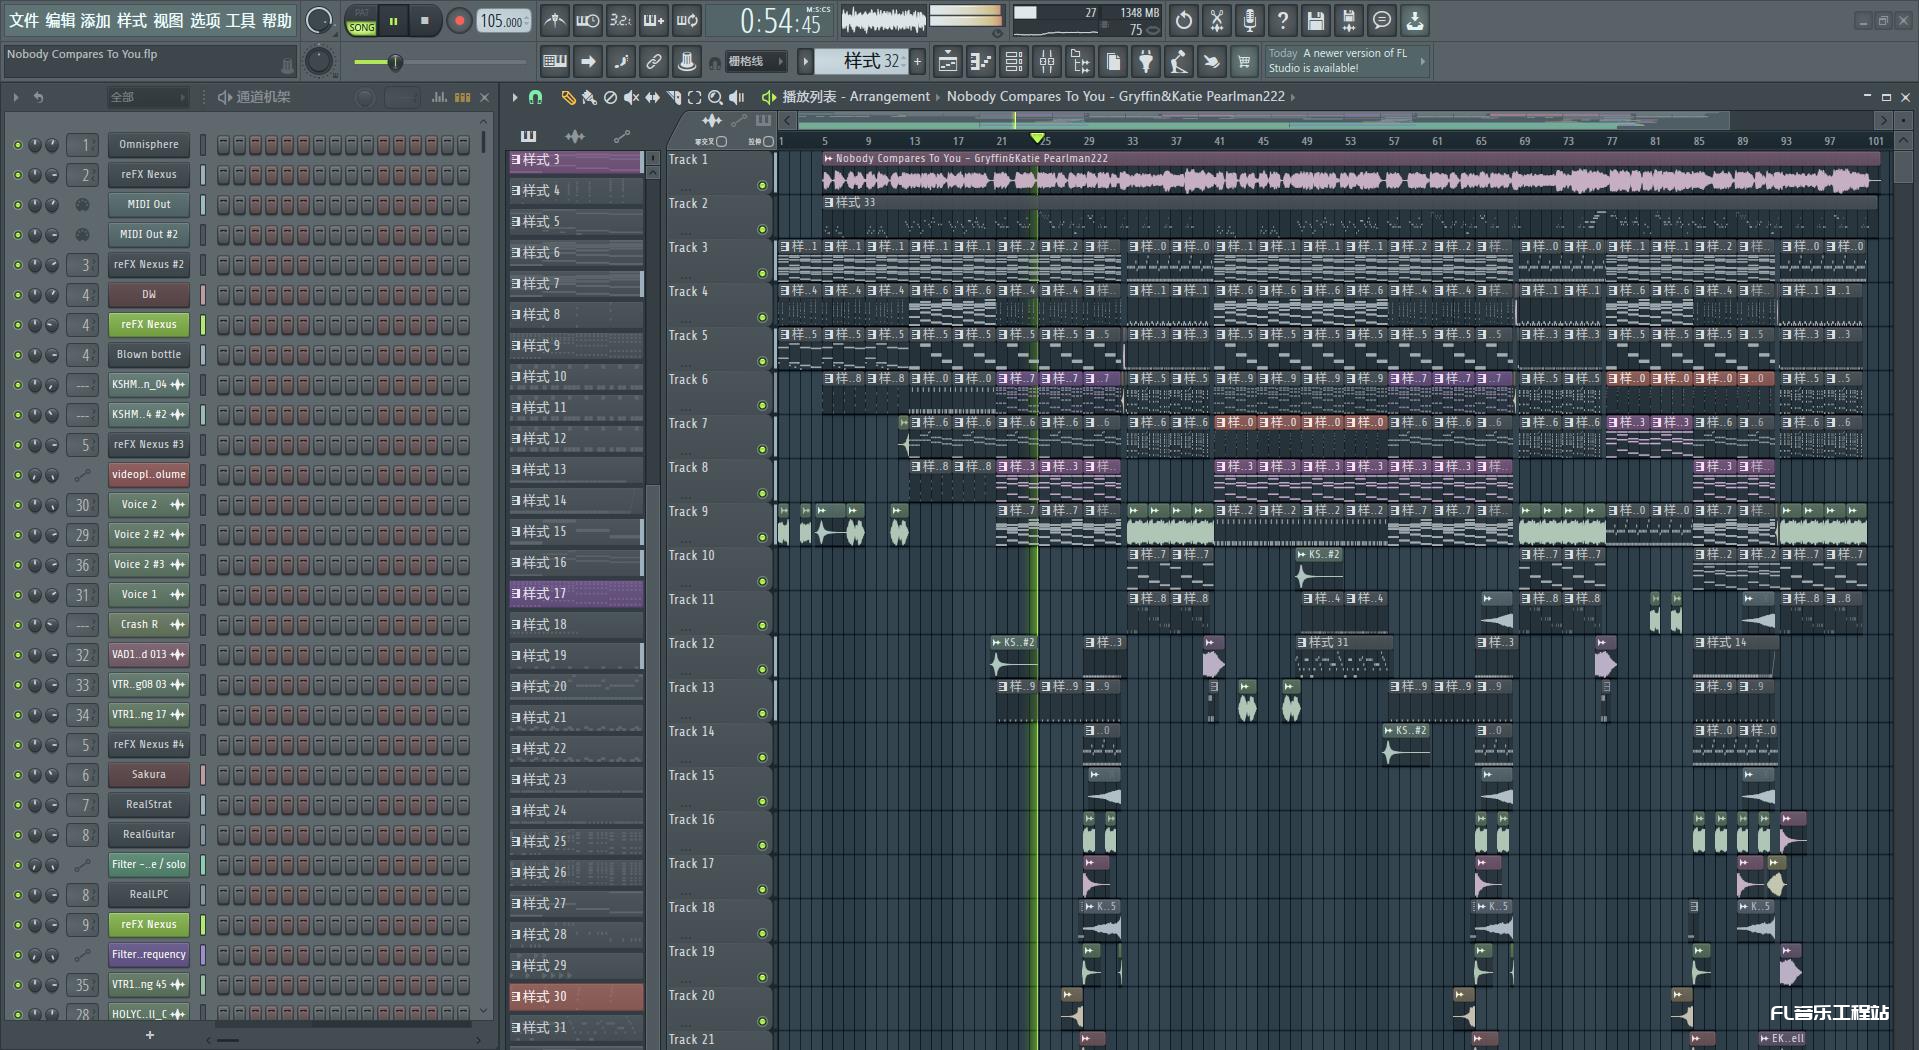1919x1050 pixels.
Task: Toggle the RealGuitar channel mute LED
Action: coord(17,835)
